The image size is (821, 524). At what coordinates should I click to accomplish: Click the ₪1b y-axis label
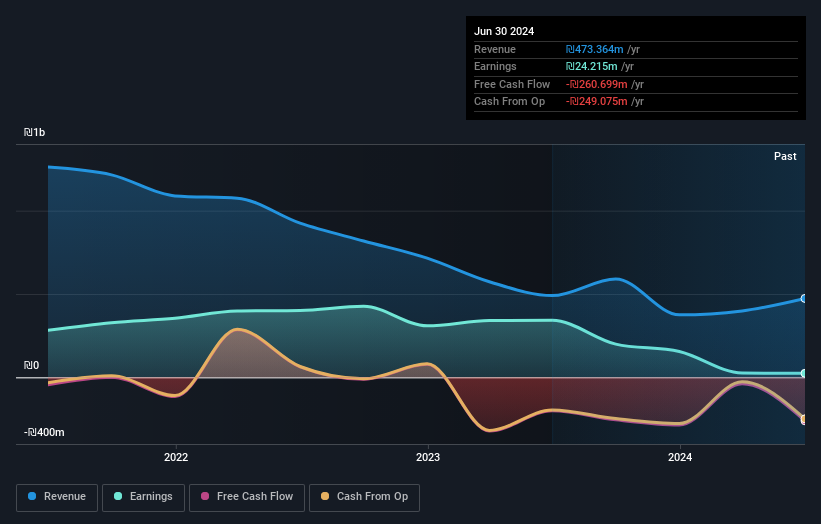tap(35, 132)
